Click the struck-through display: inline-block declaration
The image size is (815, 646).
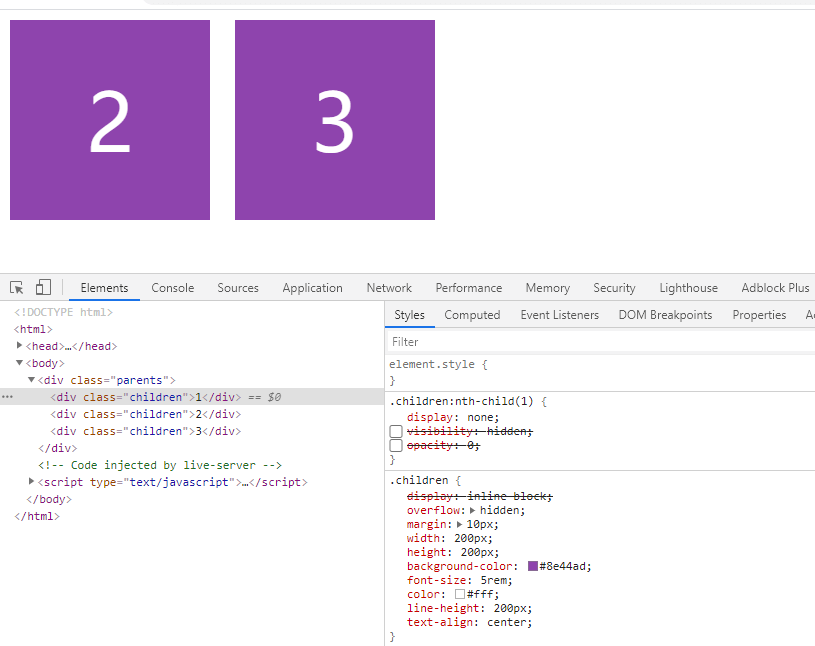[x=480, y=496]
